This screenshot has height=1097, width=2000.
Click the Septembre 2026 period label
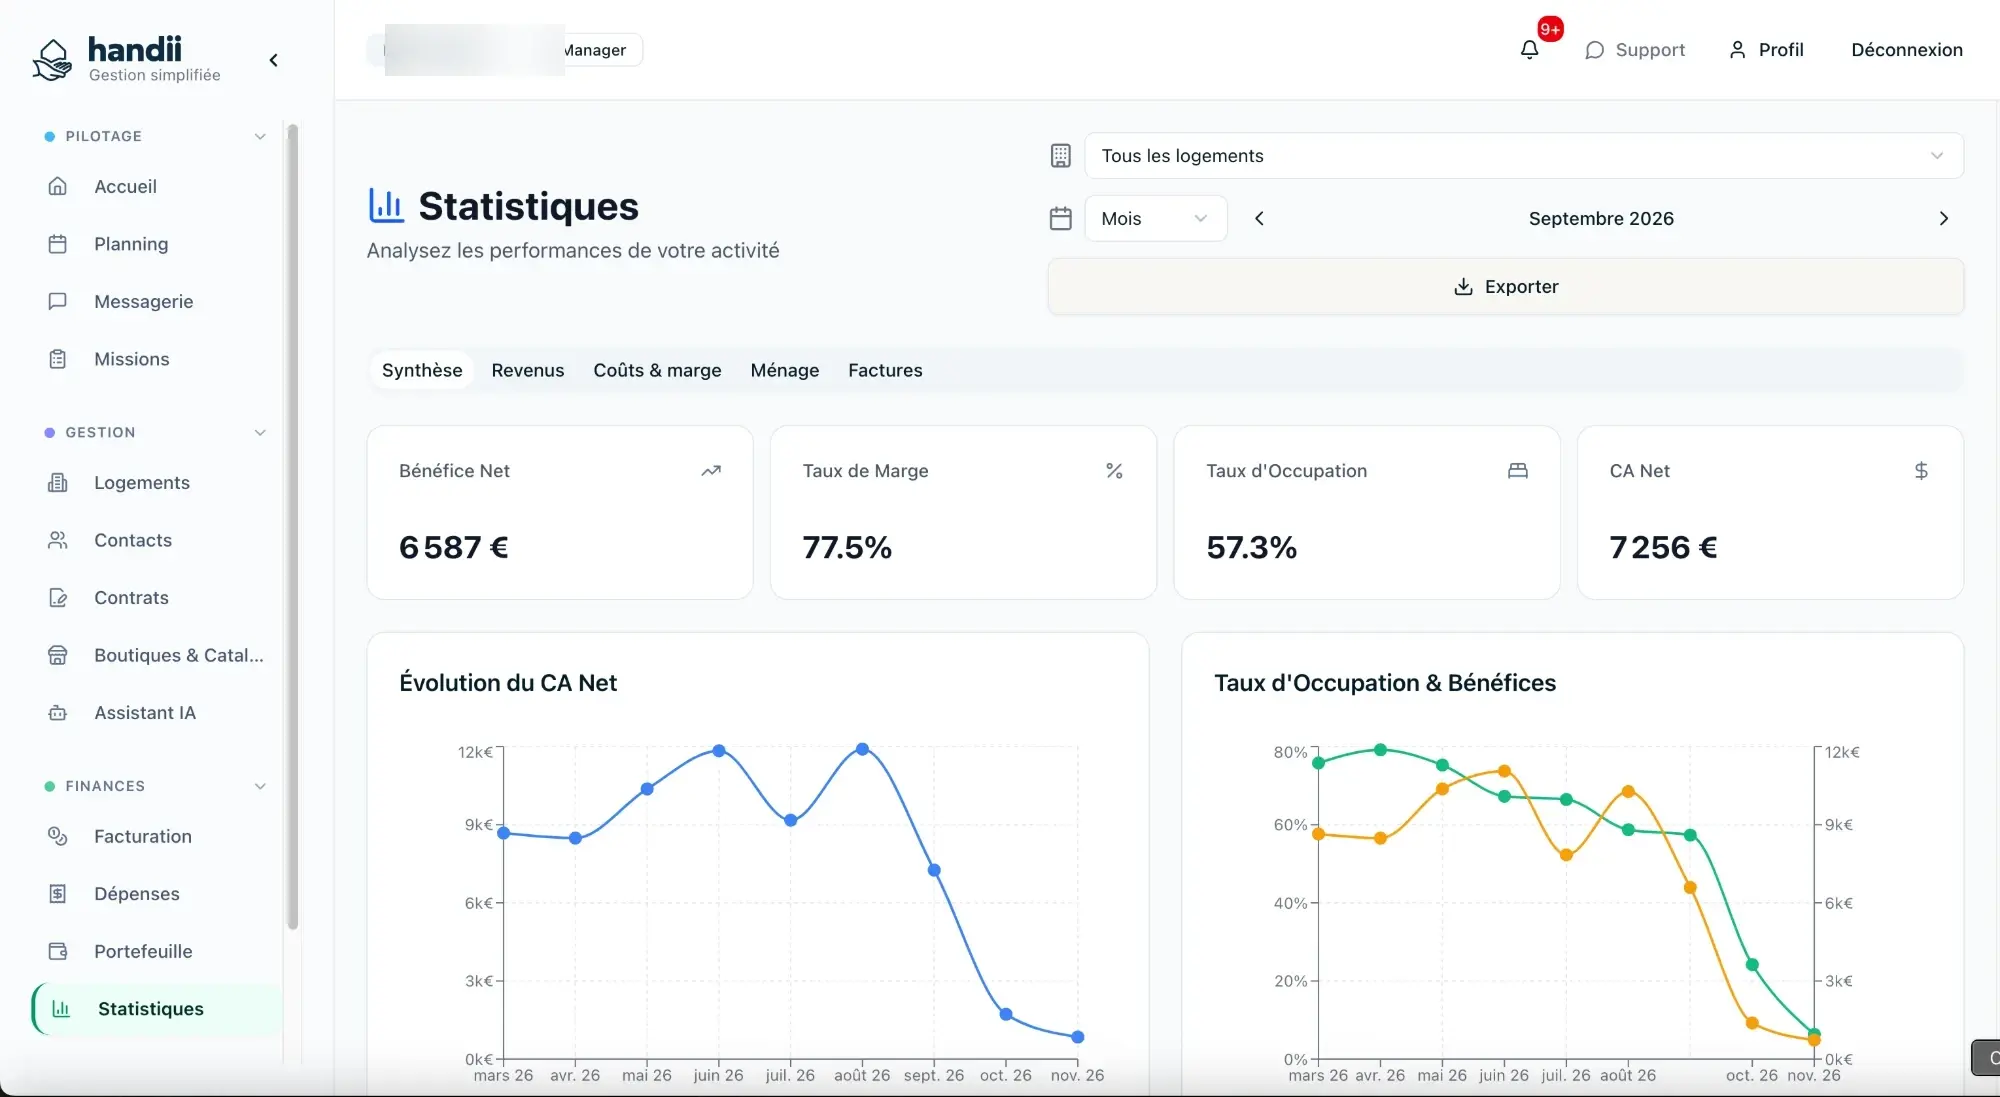[1601, 218]
